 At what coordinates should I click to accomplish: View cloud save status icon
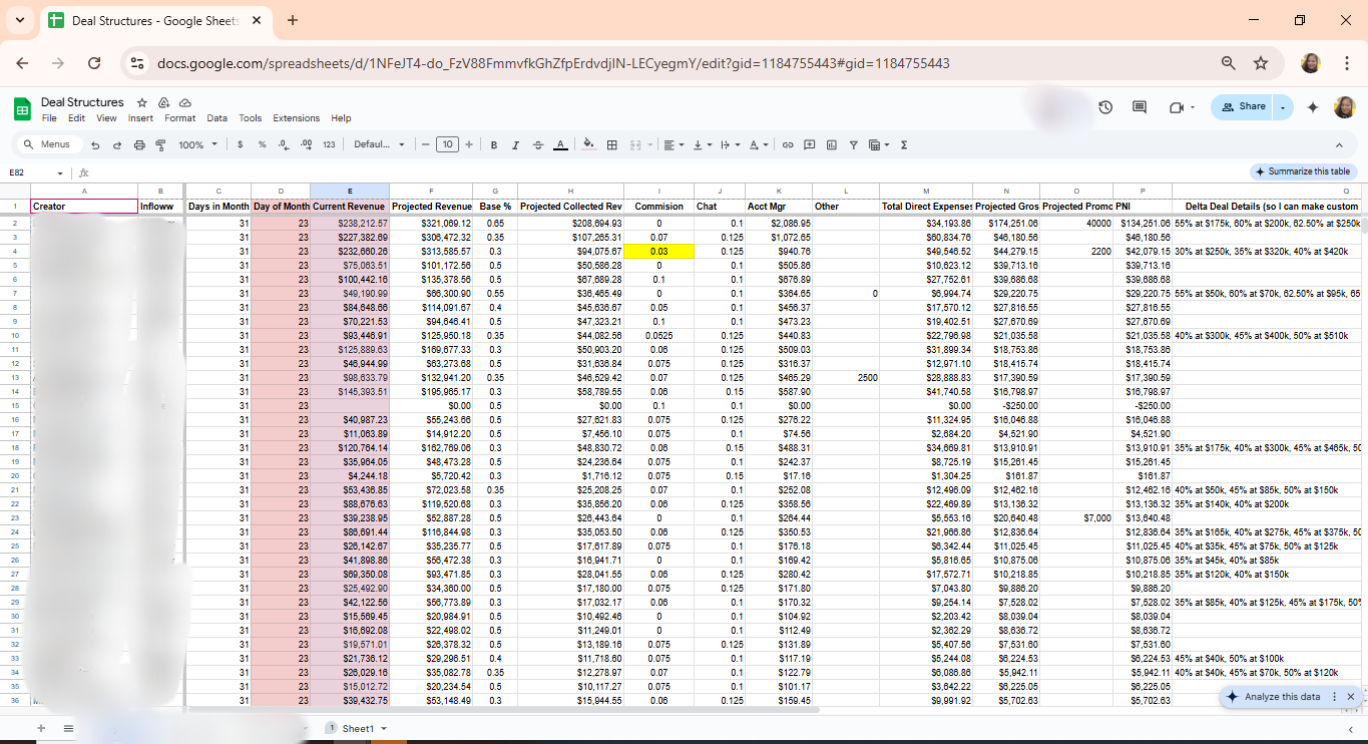pyautogui.click(x=185, y=103)
